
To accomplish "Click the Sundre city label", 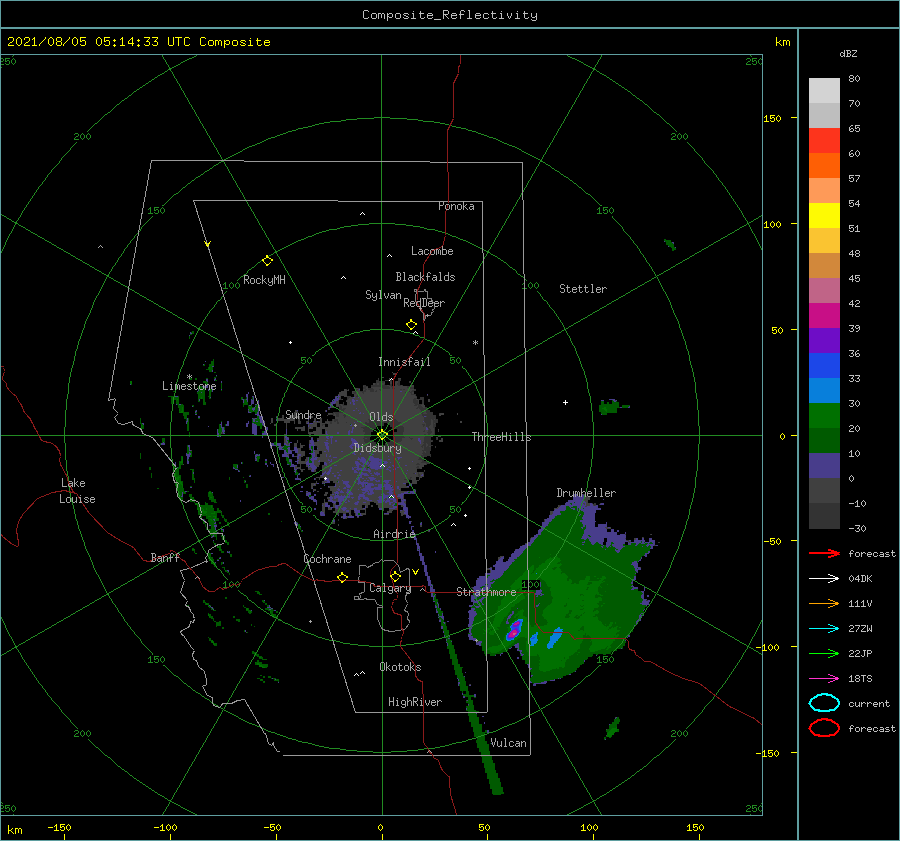I will point(303,414).
